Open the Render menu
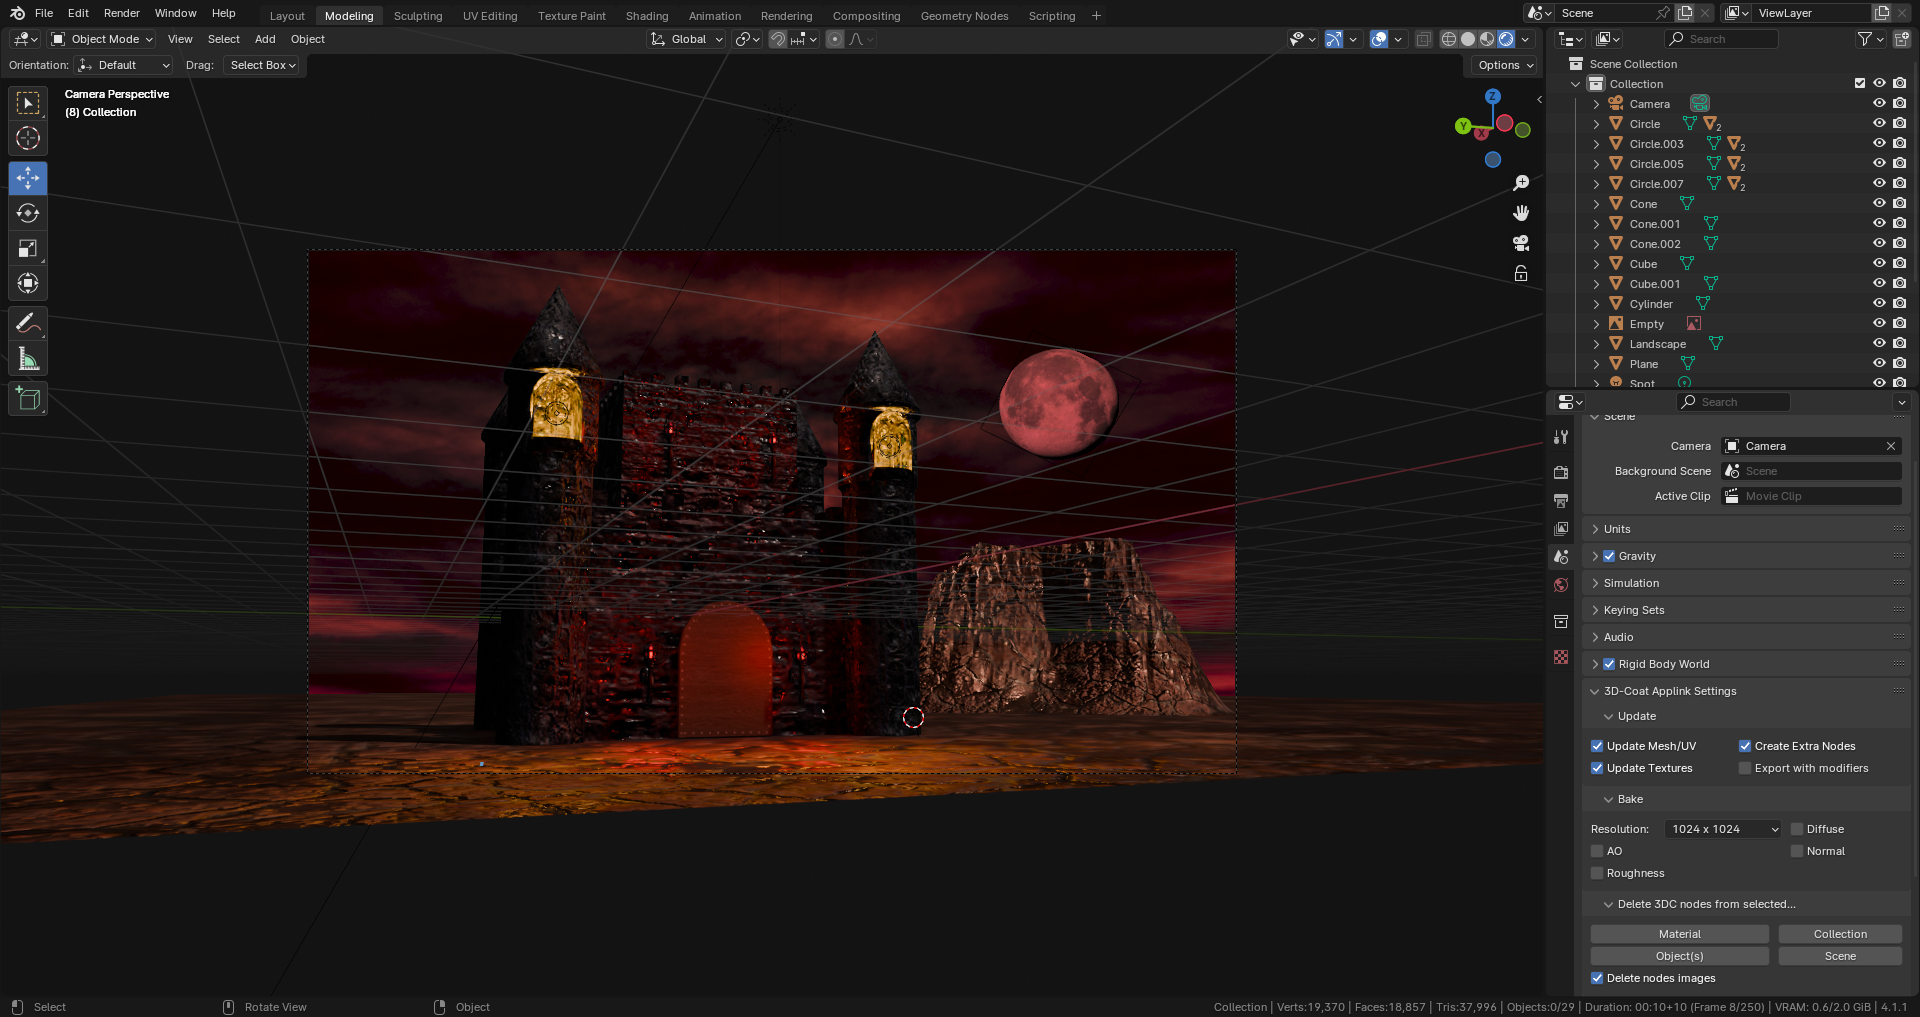Screen dimensions: 1920x1017 (121, 13)
